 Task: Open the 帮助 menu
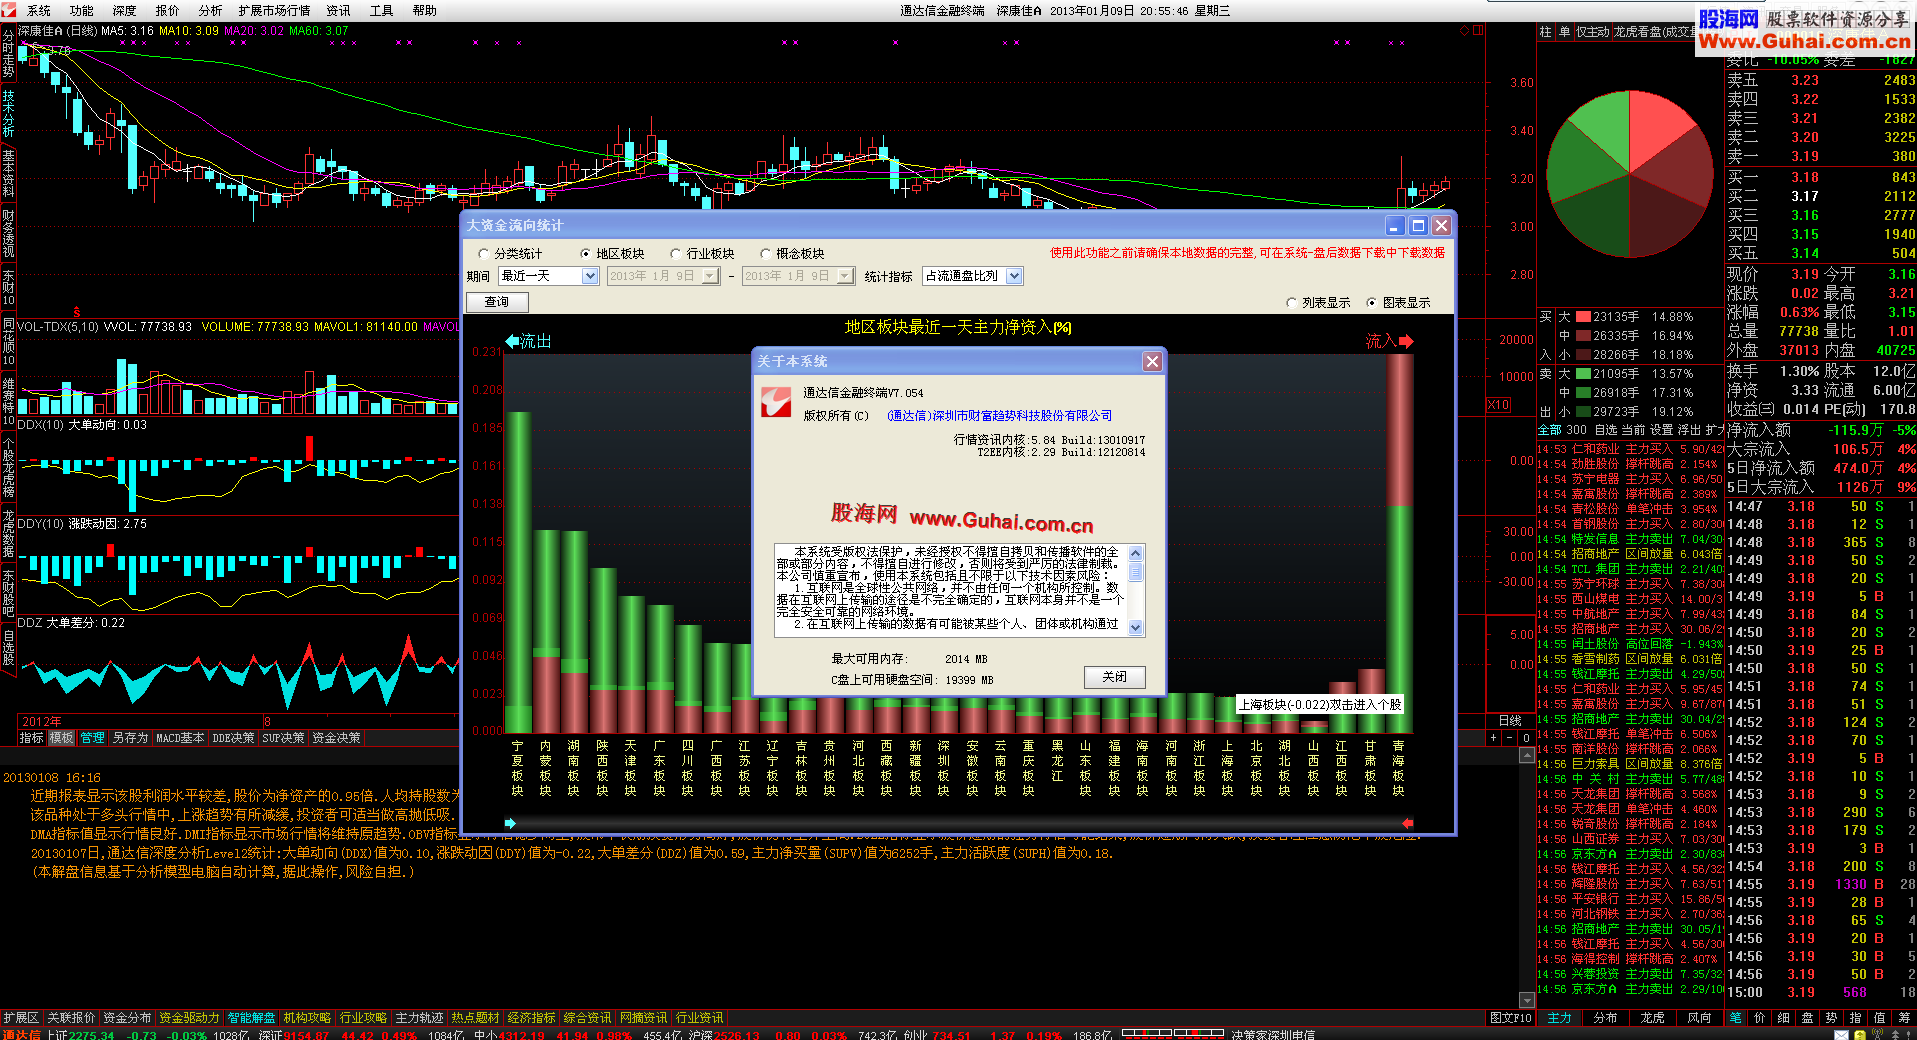point(425,11)
